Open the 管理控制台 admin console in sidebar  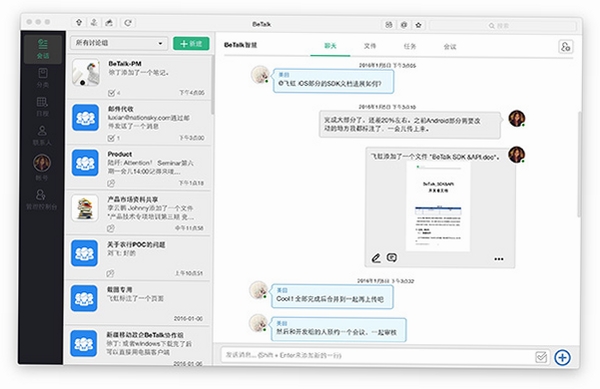tap(41, 200)
